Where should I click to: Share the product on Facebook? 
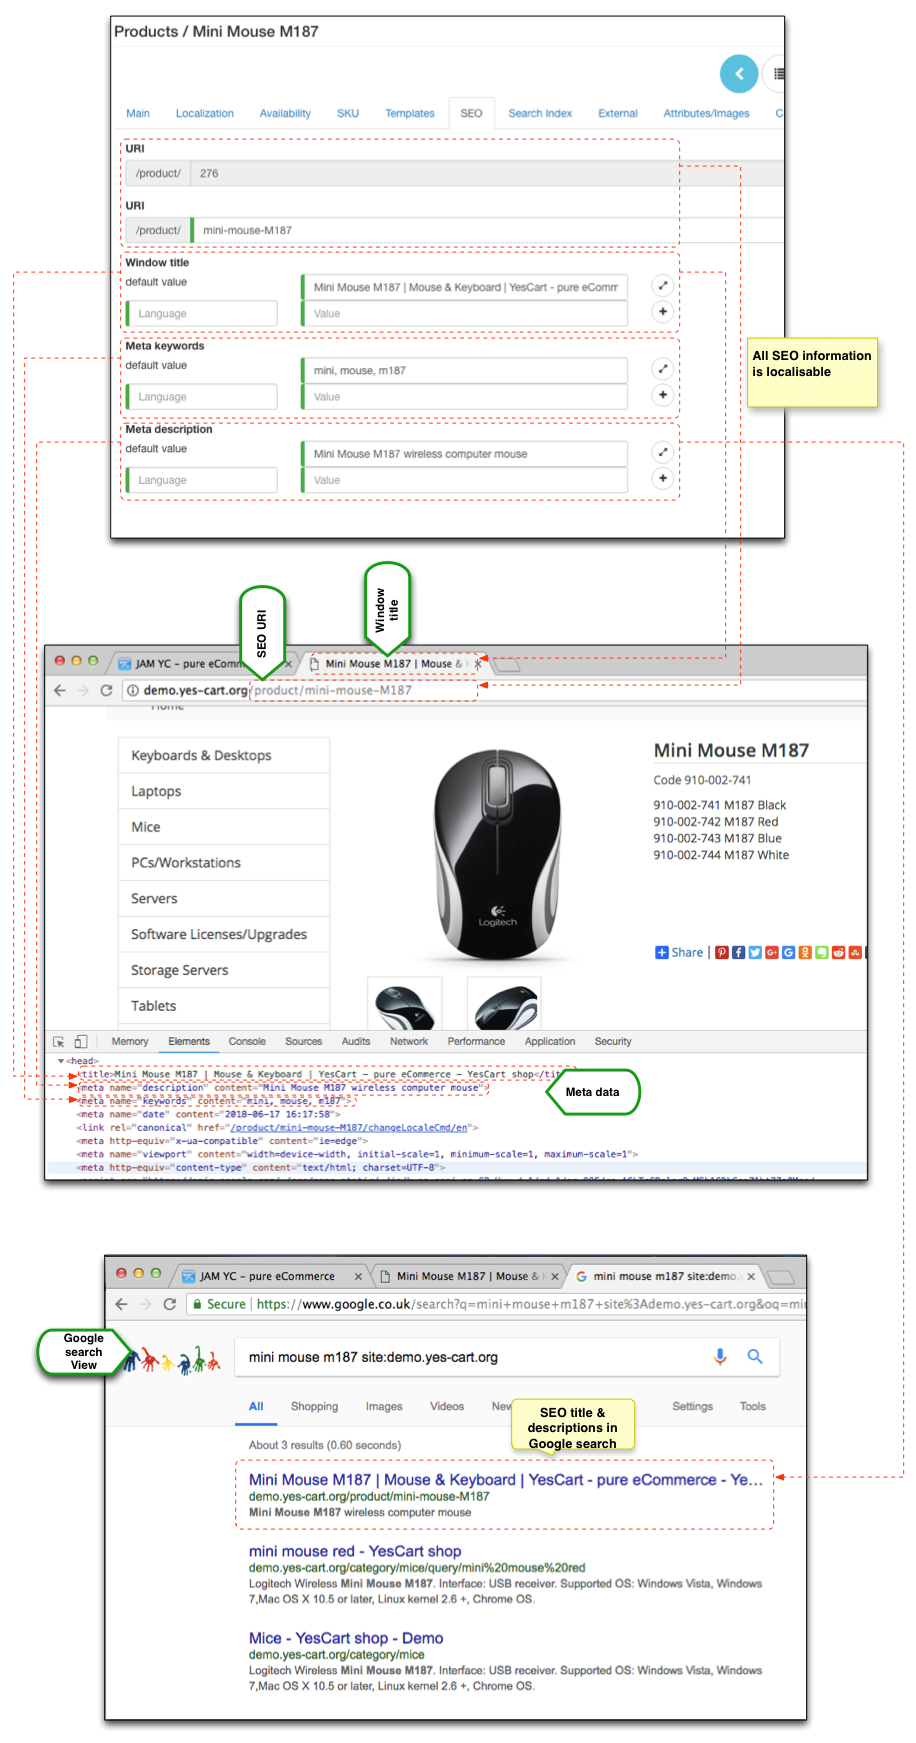click(x=738, y=952)
